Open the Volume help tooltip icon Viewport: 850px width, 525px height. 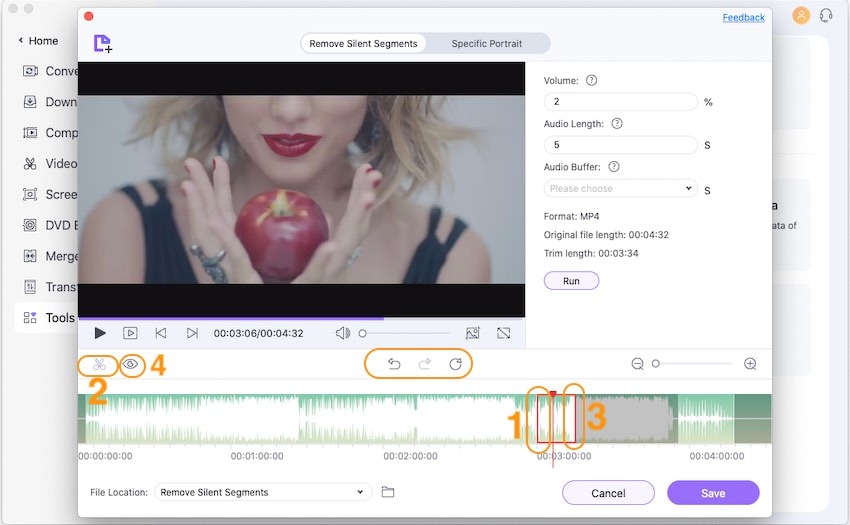coord(591,80)
